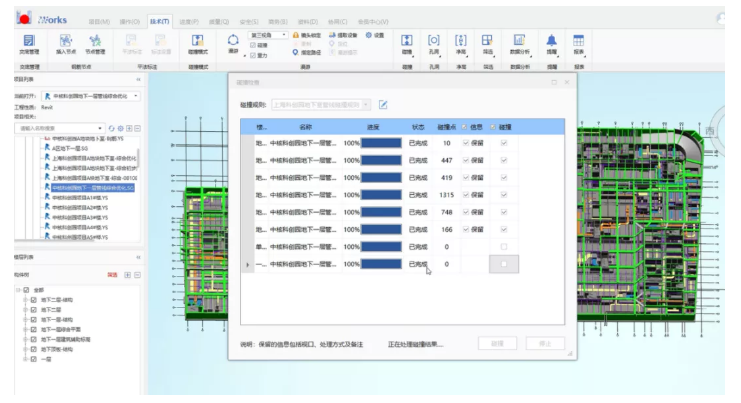Switch to 质量(Q) menu tab
The image size is (741, 403).
219,22
